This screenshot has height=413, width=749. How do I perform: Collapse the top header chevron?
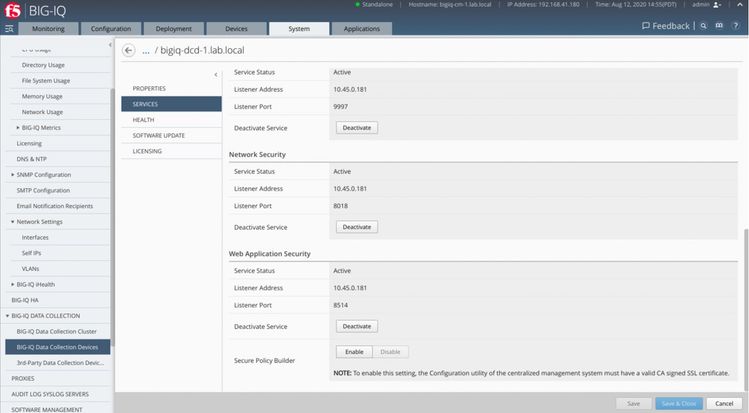(x=739, y=4)
